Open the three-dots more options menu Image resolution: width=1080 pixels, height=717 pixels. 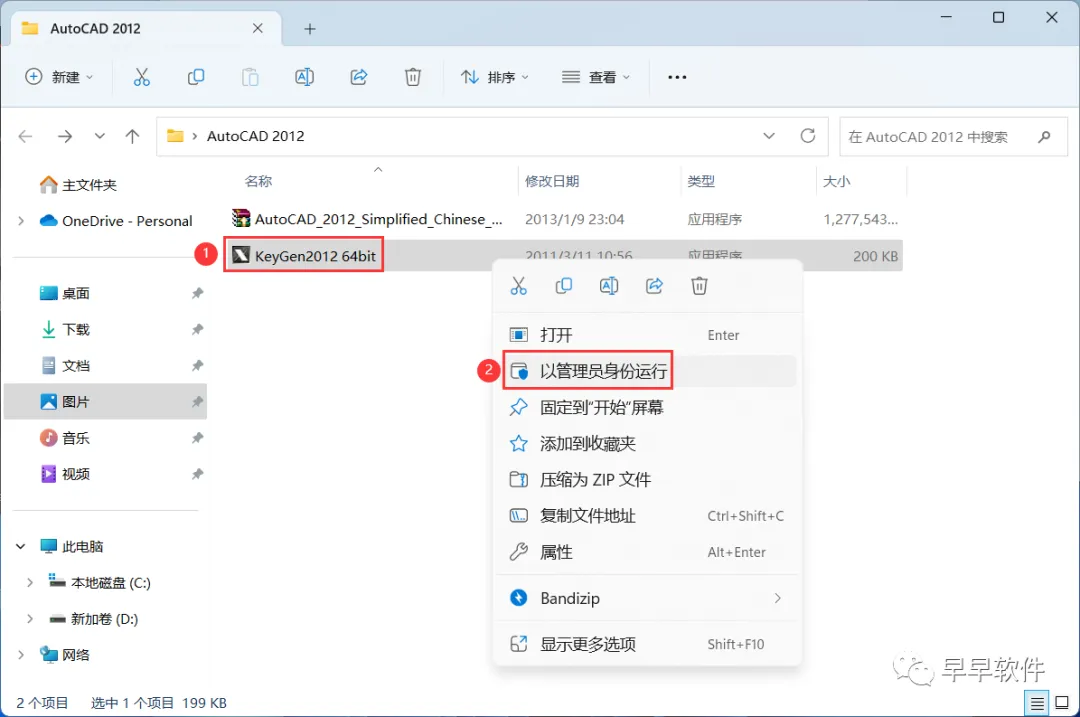(677, 77)
